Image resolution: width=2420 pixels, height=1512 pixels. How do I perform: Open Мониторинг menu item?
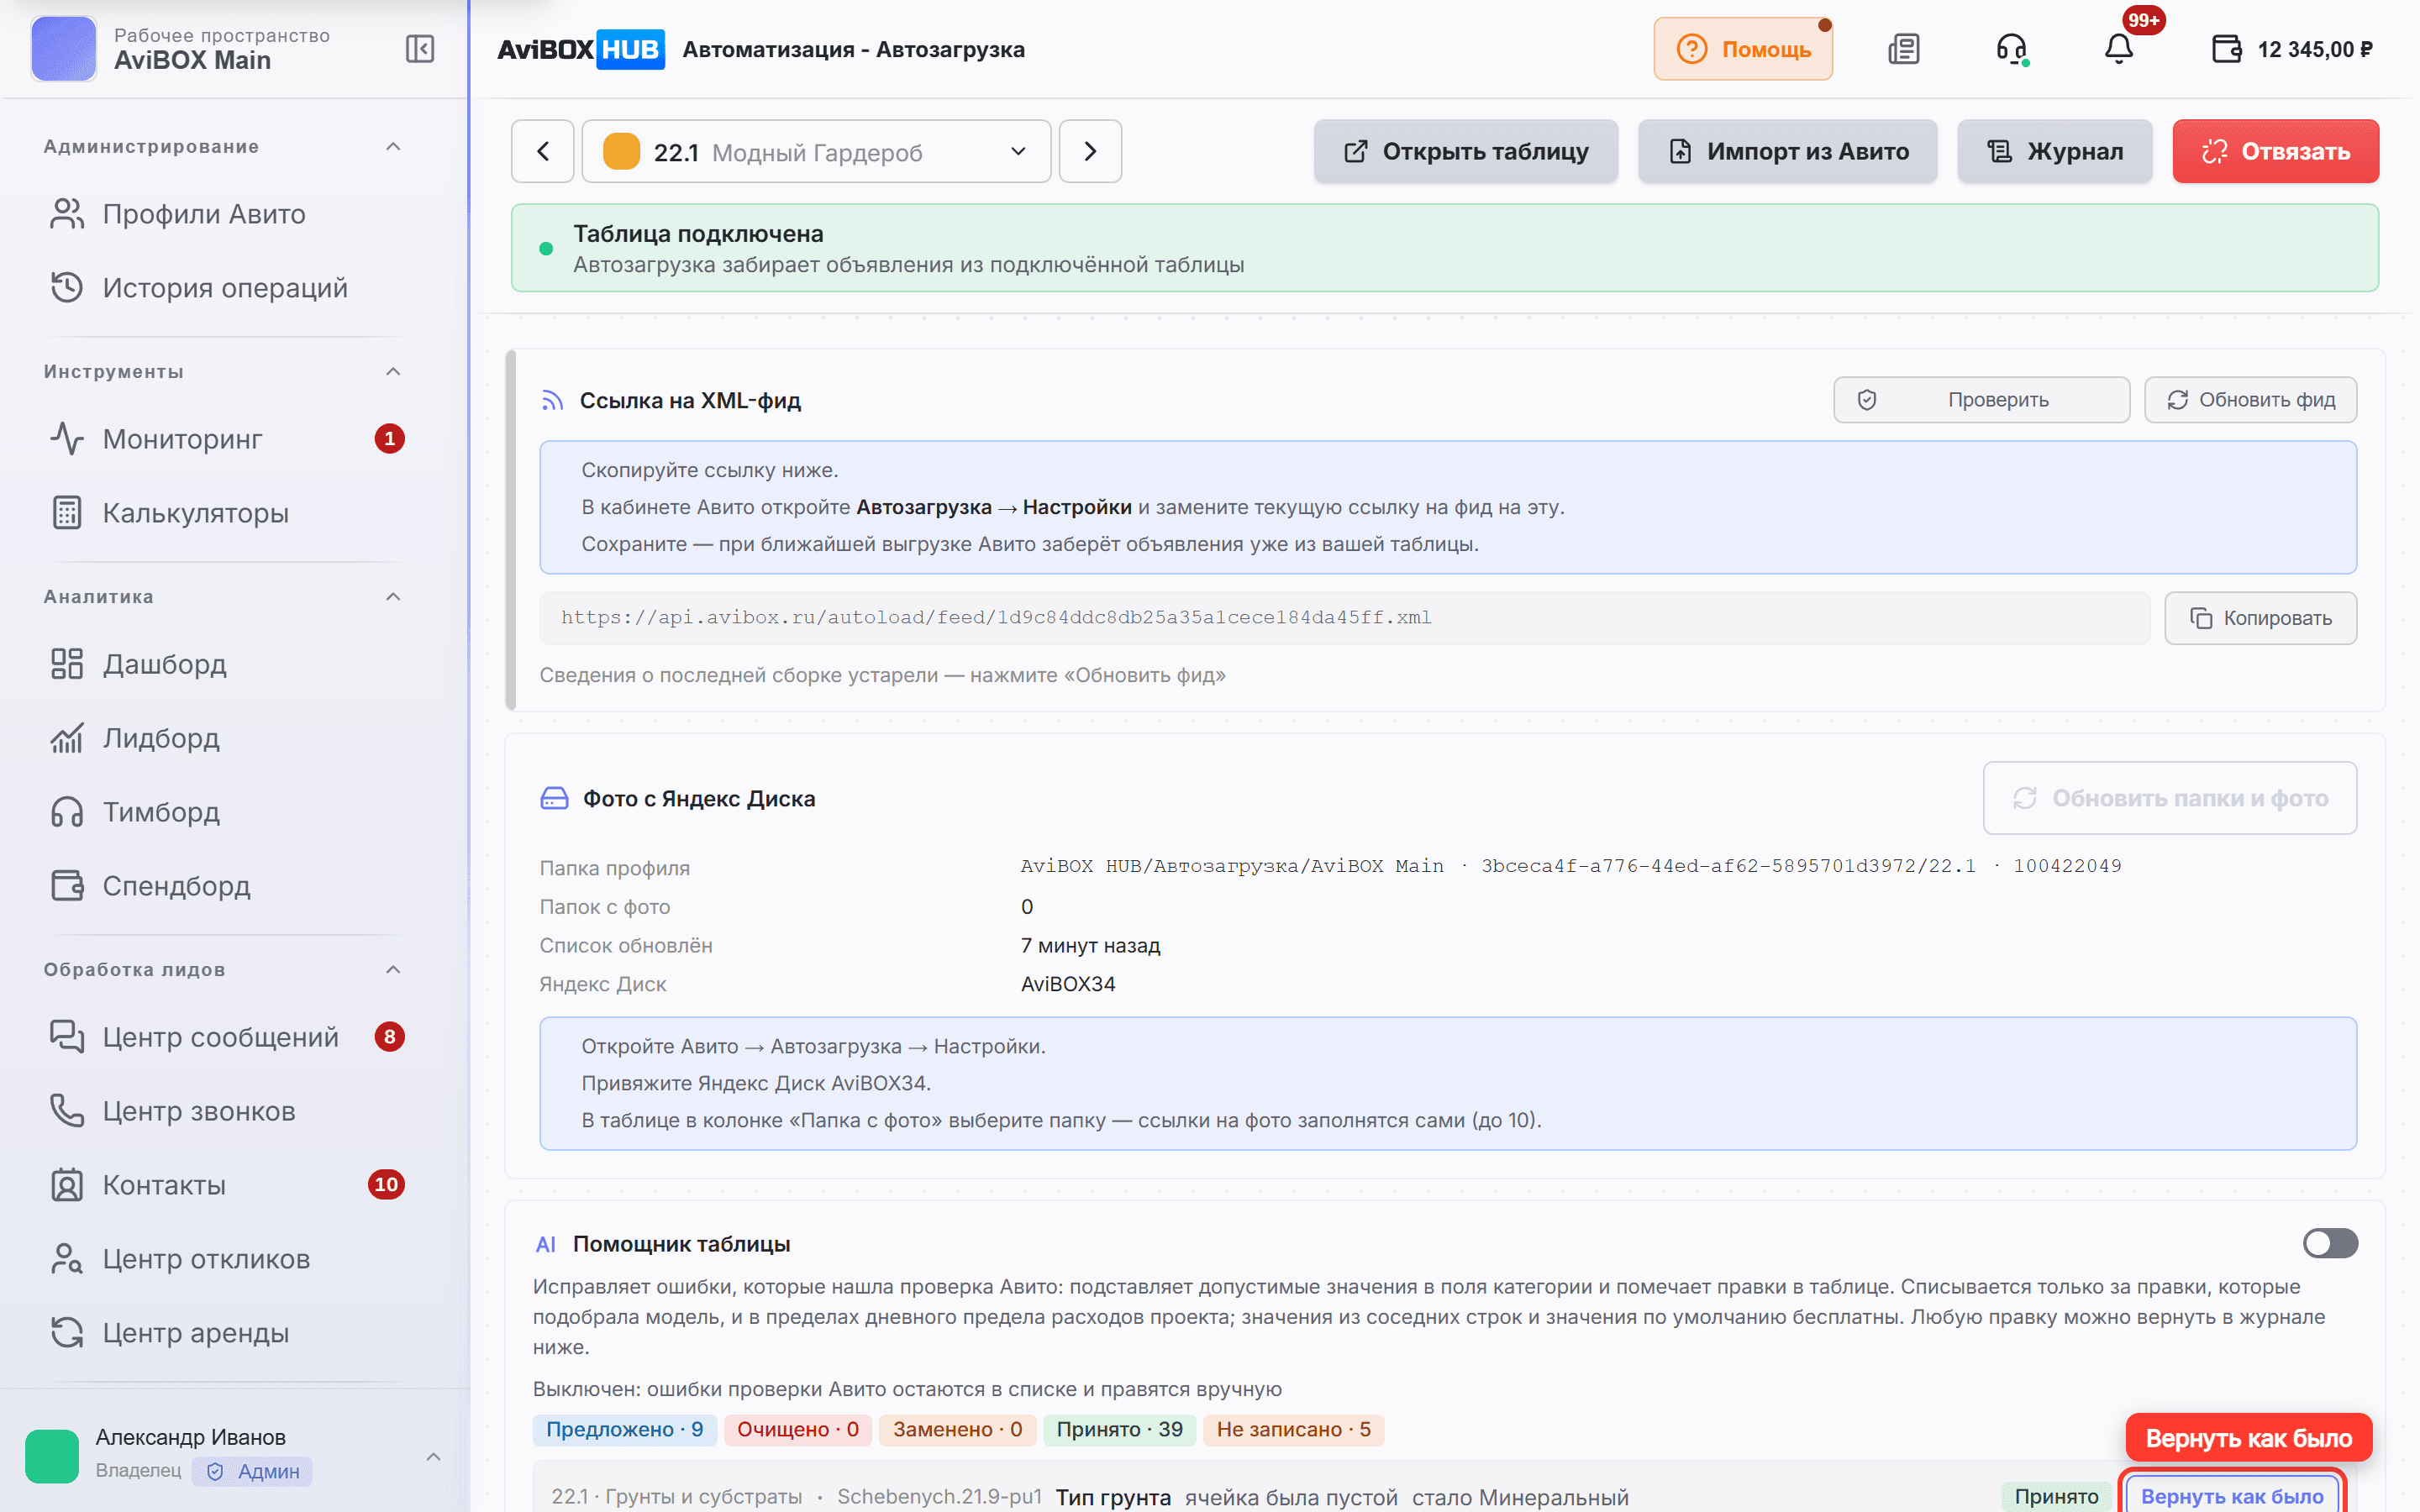point(226,439)
